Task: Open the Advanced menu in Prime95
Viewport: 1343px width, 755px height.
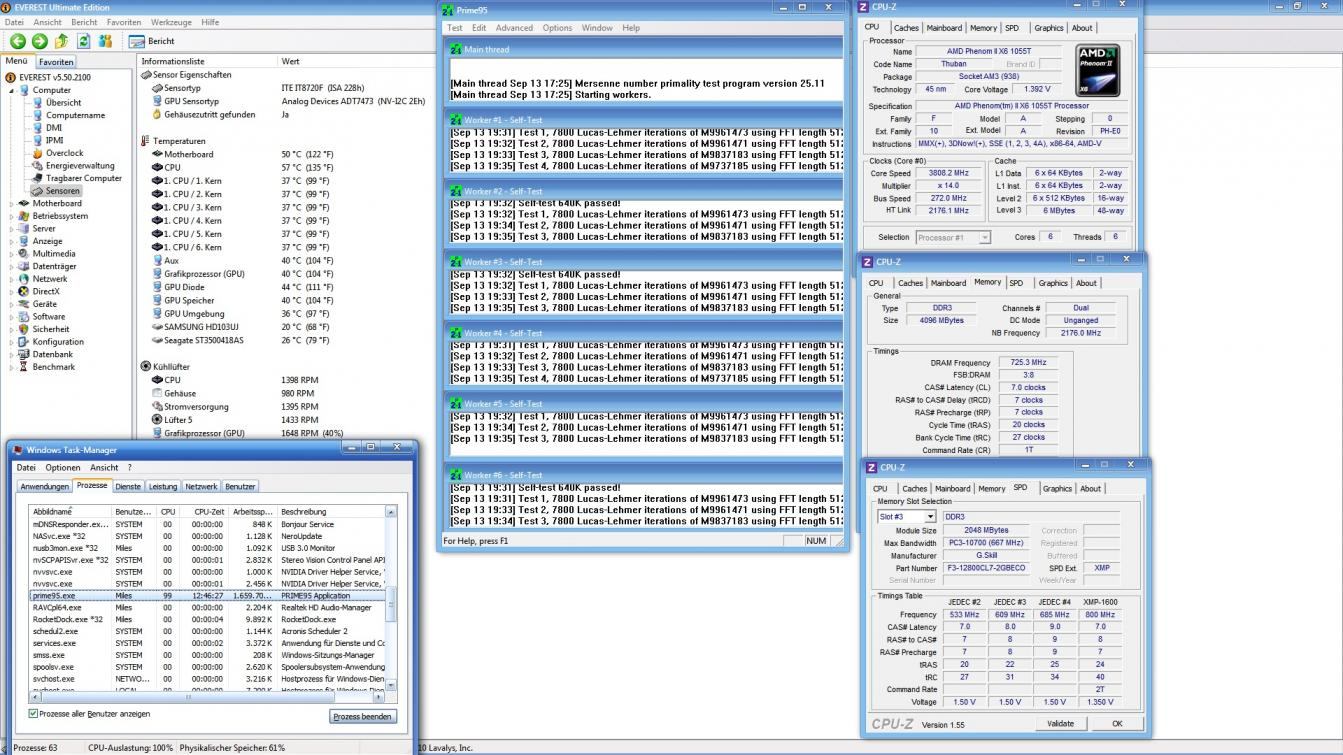Action: (514, 28)
